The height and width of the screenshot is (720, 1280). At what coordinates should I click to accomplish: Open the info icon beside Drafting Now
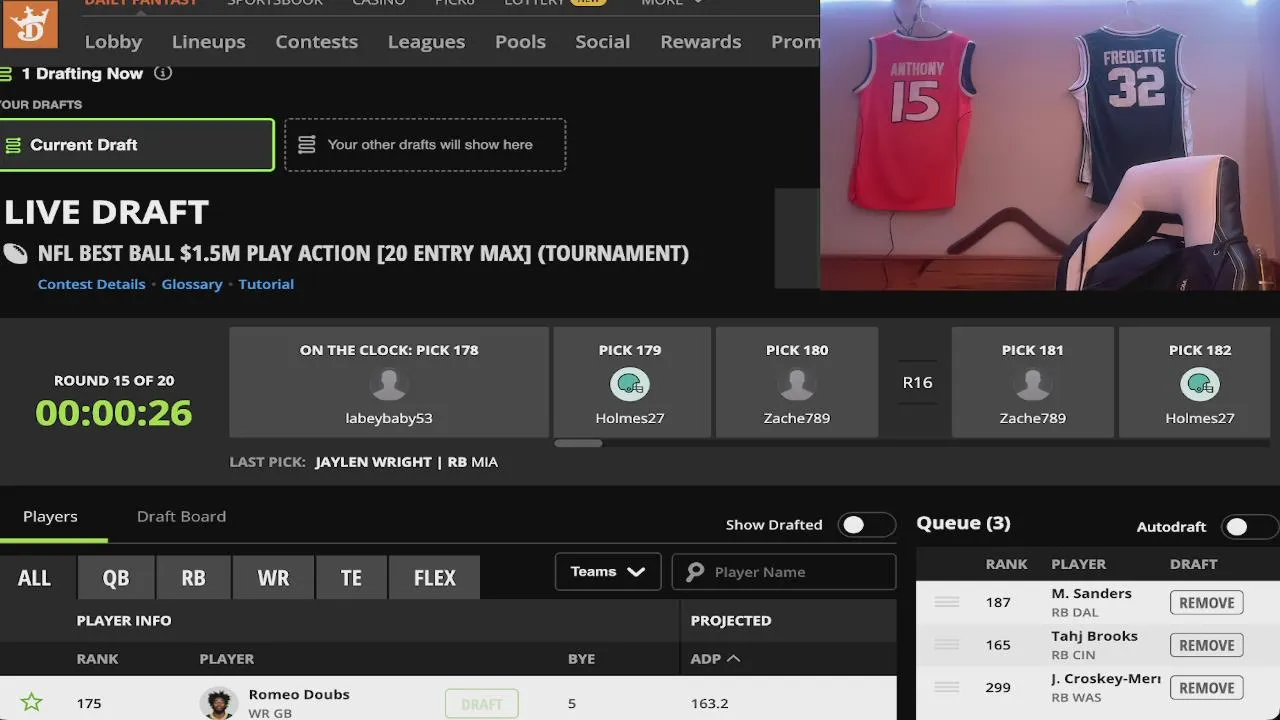click(163, 73)
